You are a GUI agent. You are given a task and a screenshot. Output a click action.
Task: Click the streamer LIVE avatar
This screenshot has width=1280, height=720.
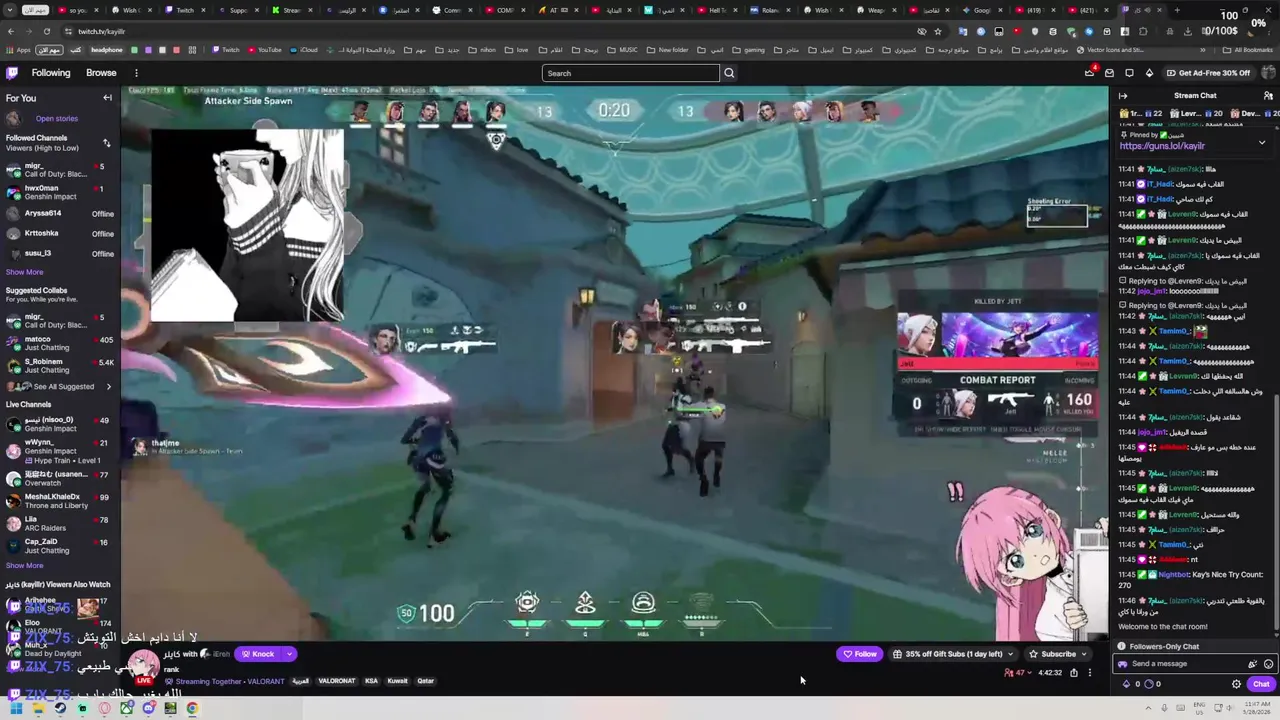(x=145, y=667)
